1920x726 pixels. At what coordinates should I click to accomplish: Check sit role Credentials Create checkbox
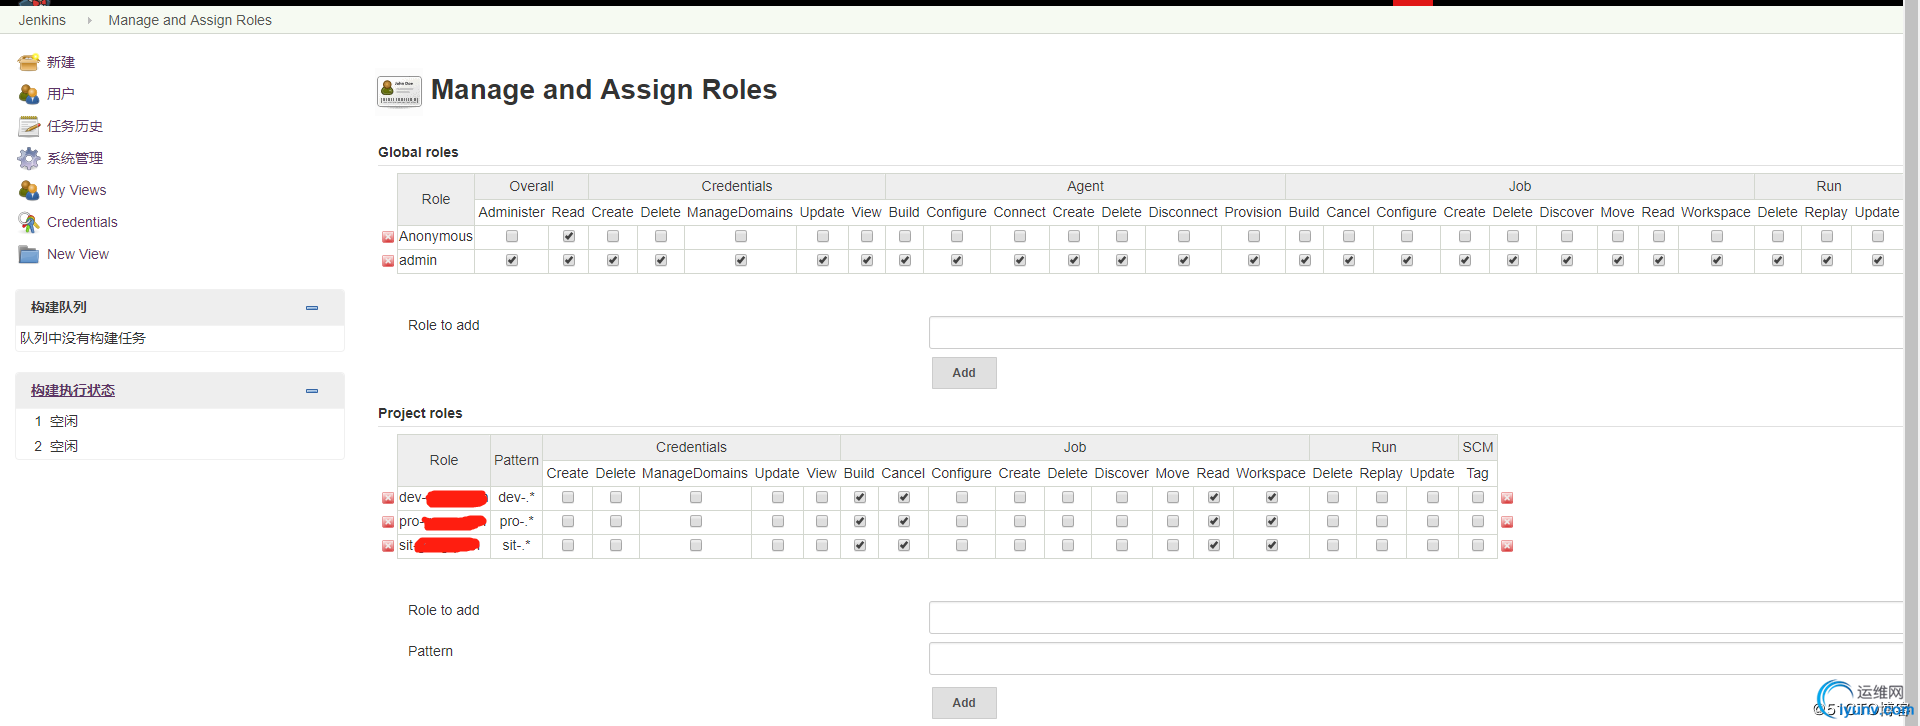coord(568,545)
